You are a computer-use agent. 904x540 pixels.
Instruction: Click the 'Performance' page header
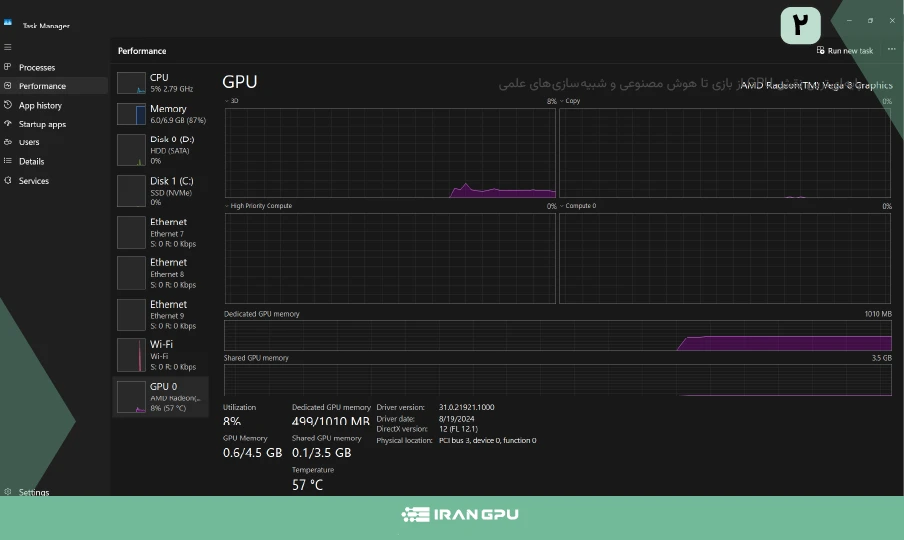pyautogui.click(x=142, y=51)
